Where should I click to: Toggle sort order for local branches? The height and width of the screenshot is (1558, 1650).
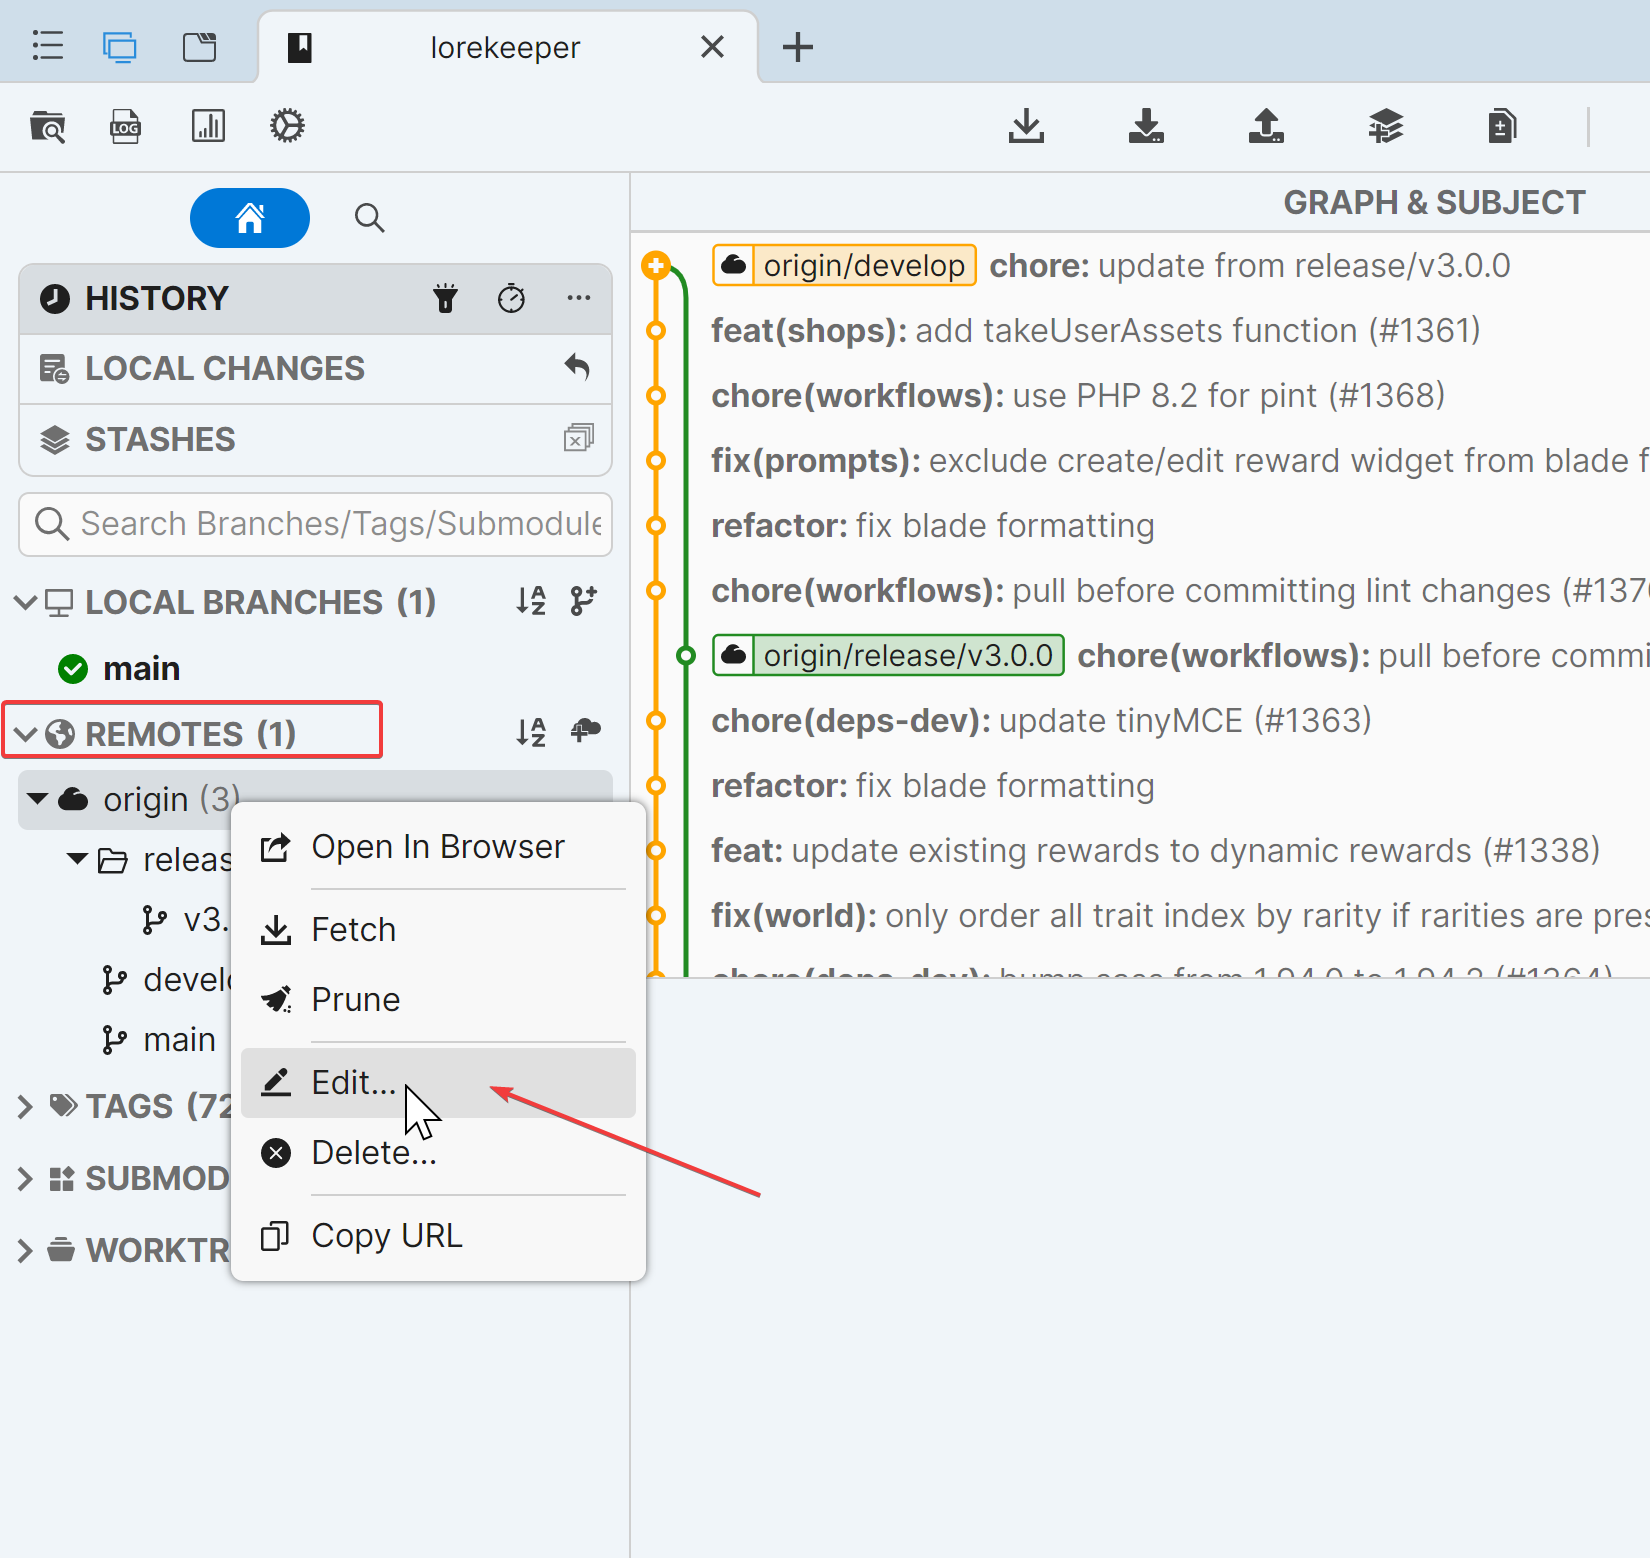pos(531,601)
